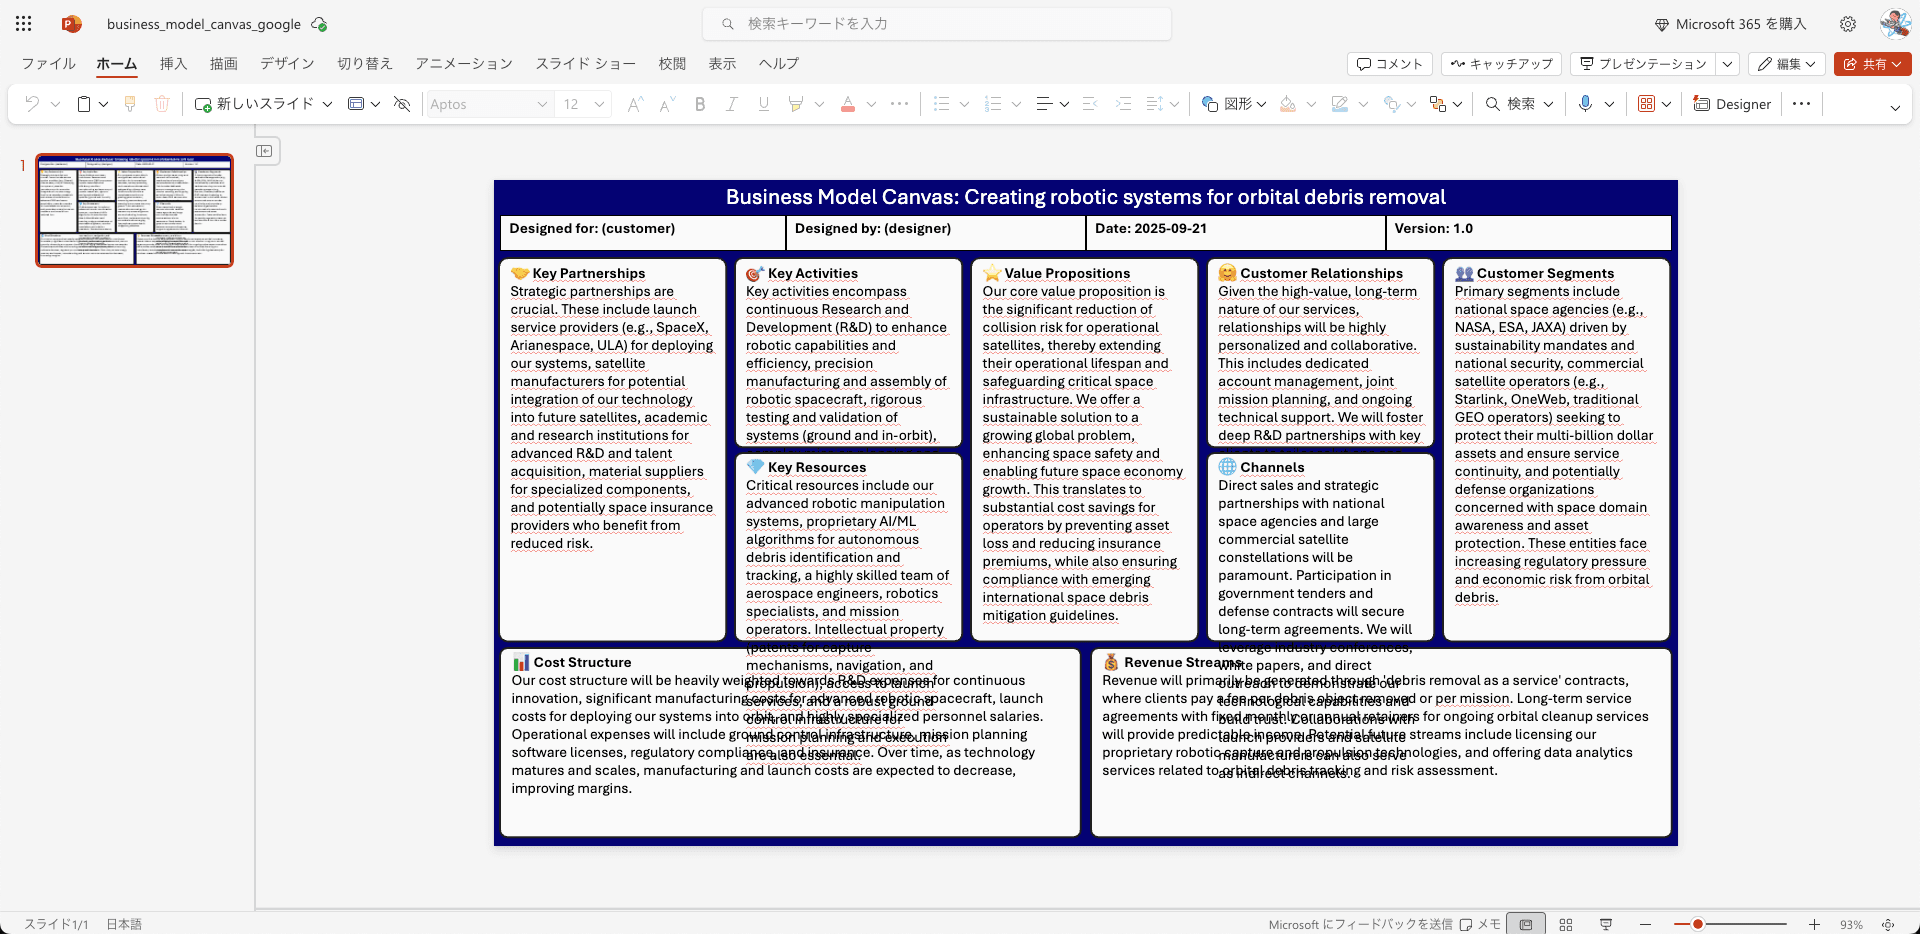Open the Designer pane
Screen dimensions: 1920x934
click(x=1732, y=104)
